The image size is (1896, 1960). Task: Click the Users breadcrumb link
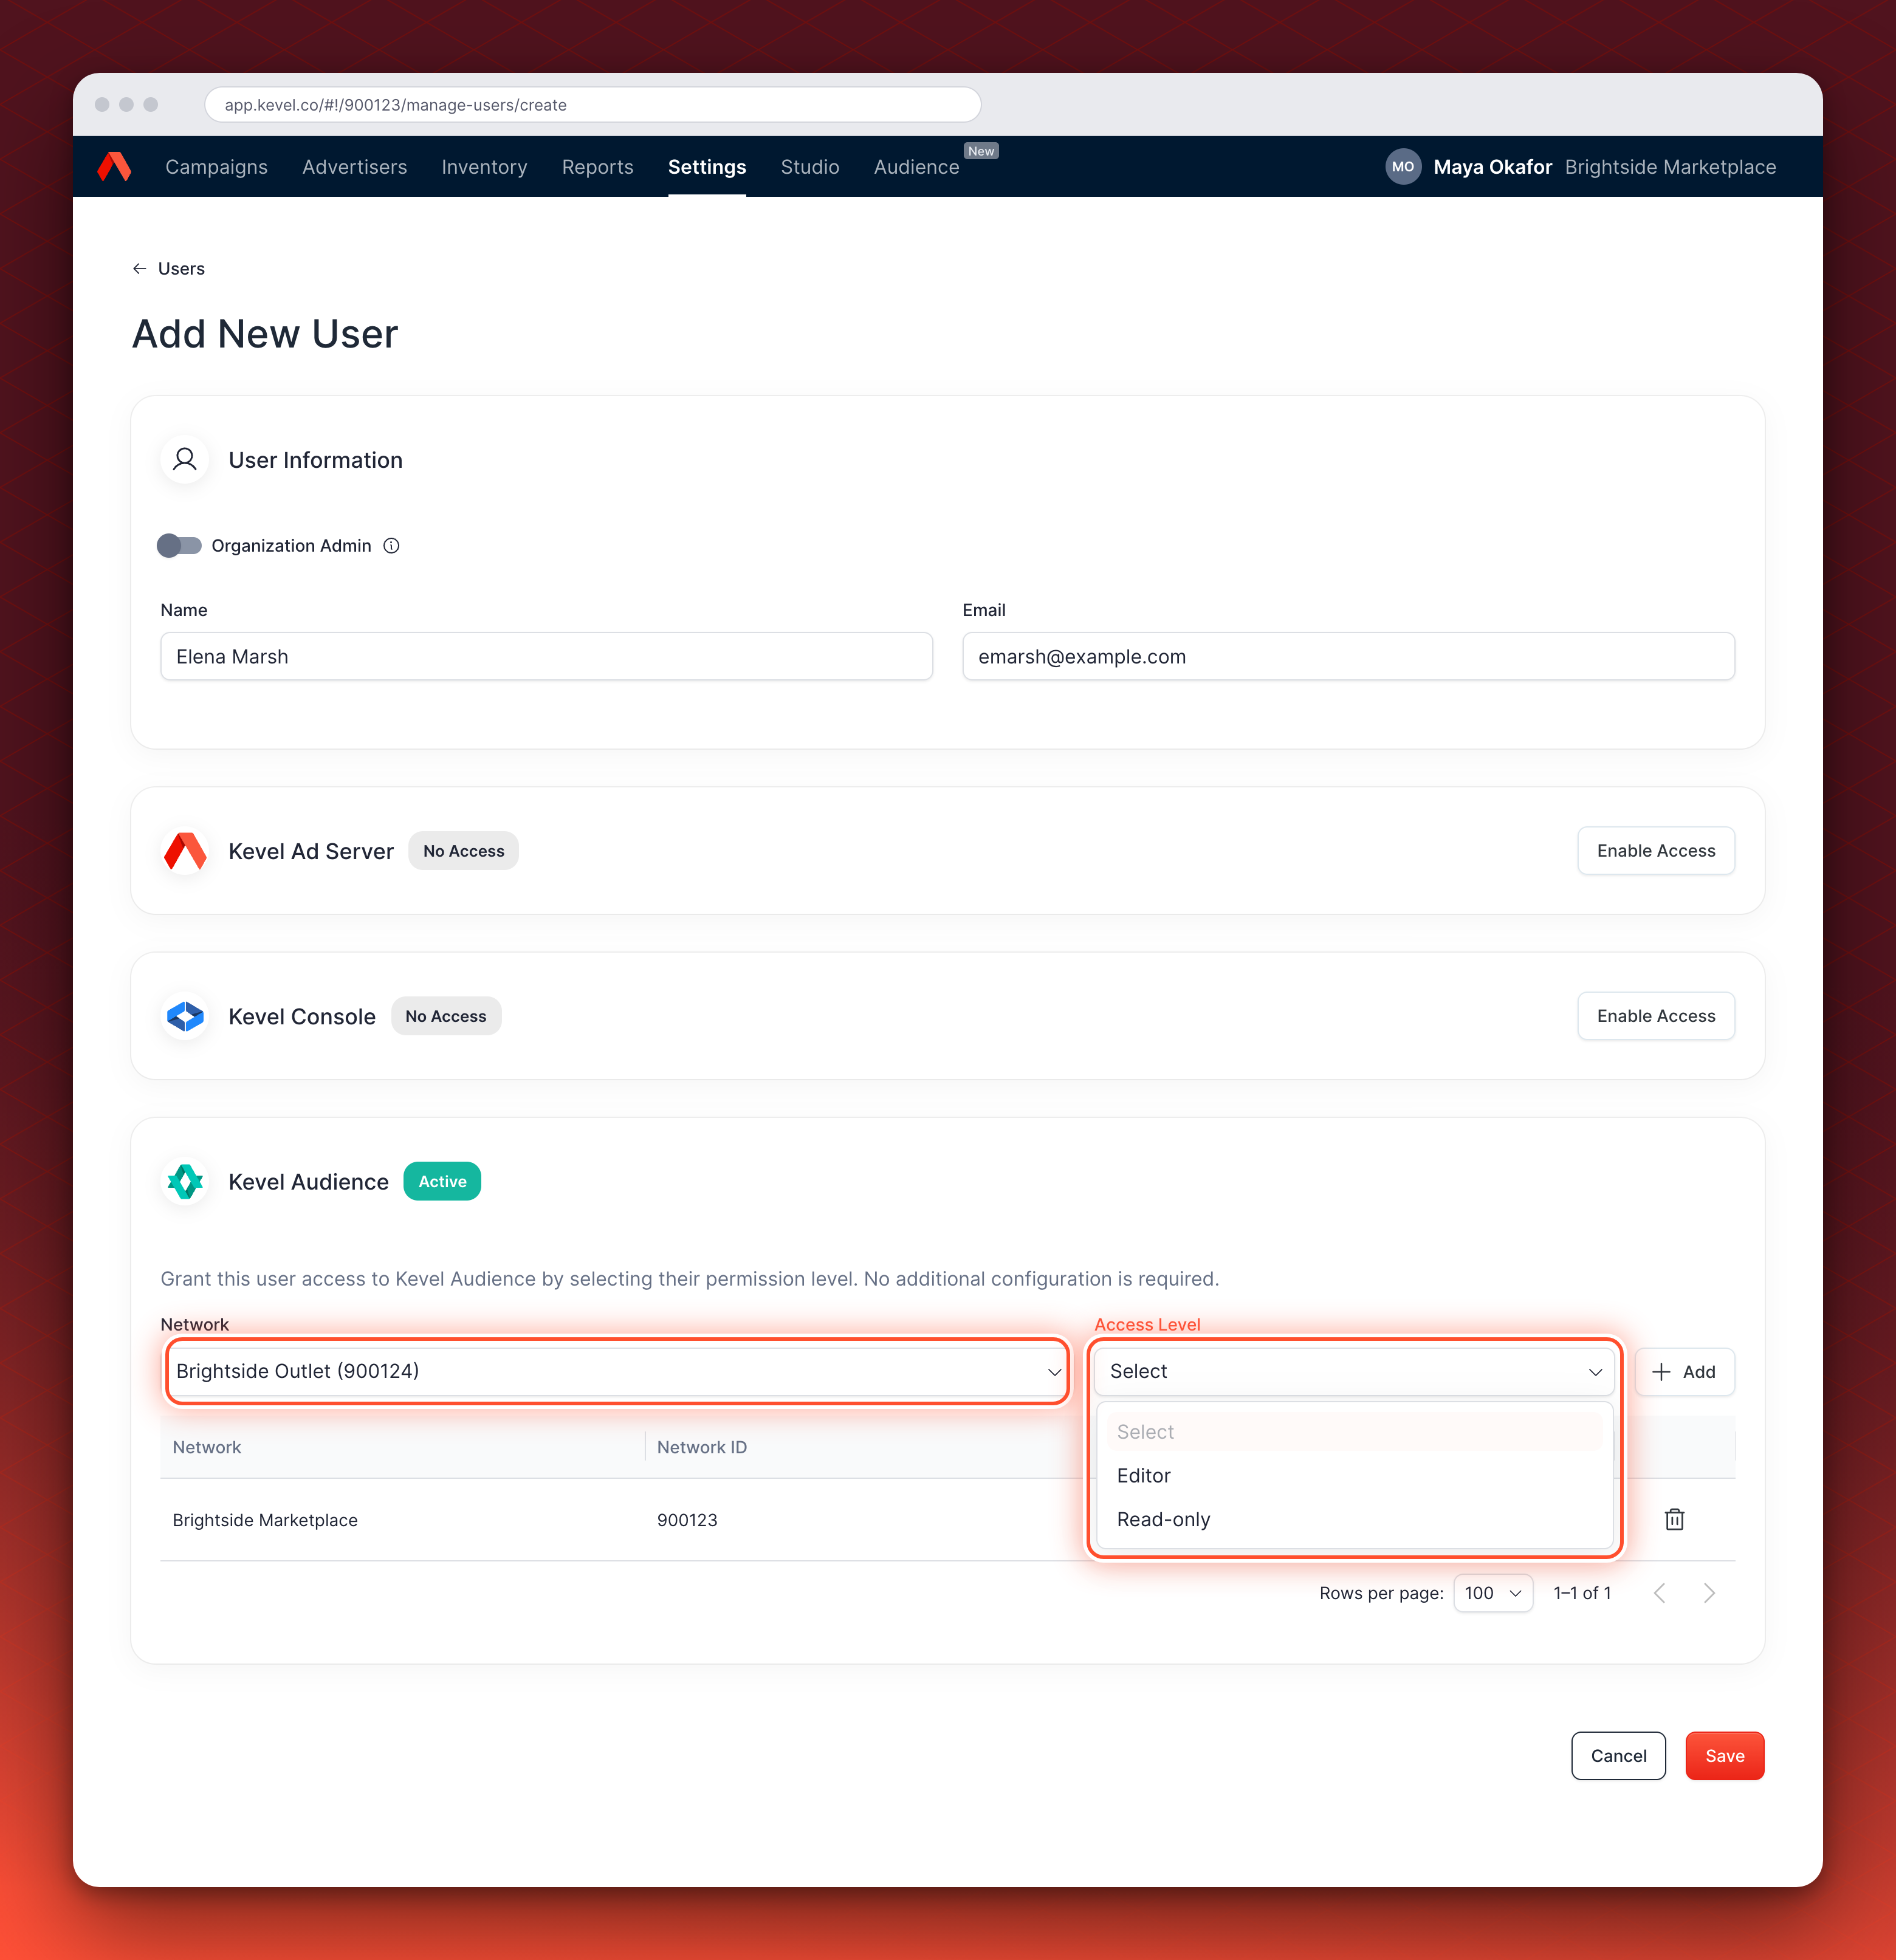tap(181, 269)
